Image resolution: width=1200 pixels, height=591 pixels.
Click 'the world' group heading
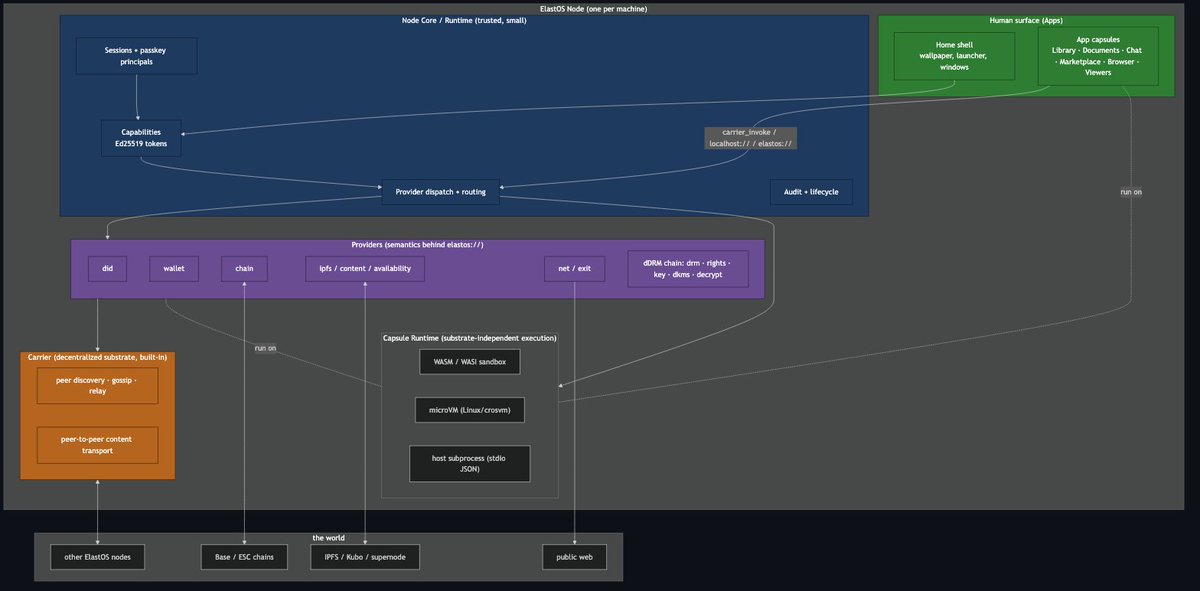coord(329,538)
